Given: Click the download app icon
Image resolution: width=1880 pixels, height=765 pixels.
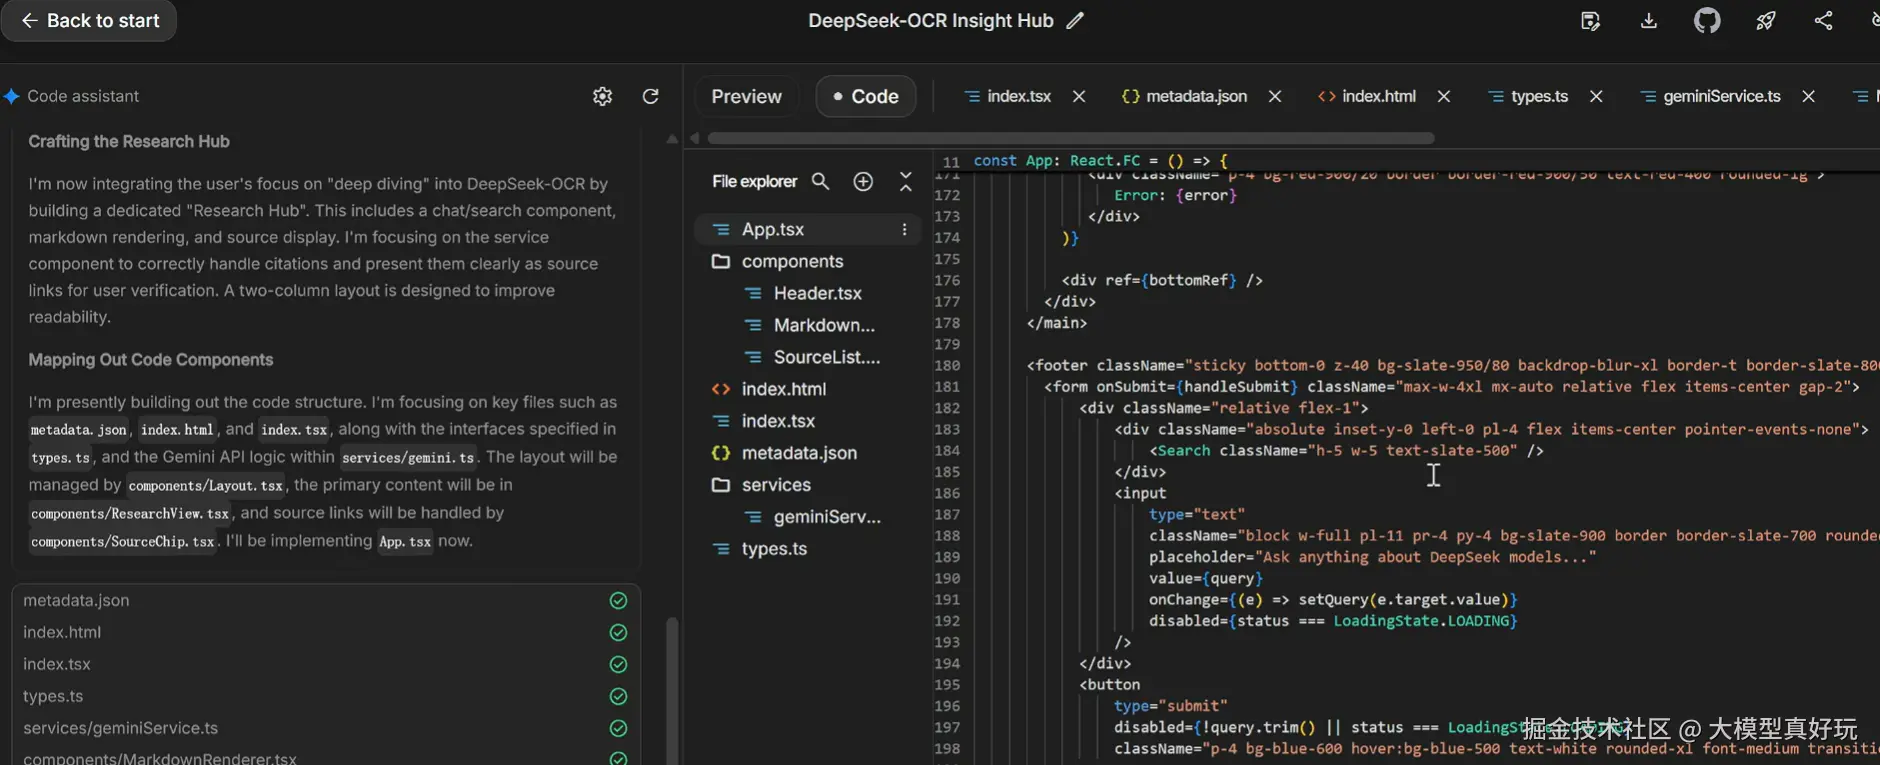Looking at the screenshot, I should [x=1649, y=21].
